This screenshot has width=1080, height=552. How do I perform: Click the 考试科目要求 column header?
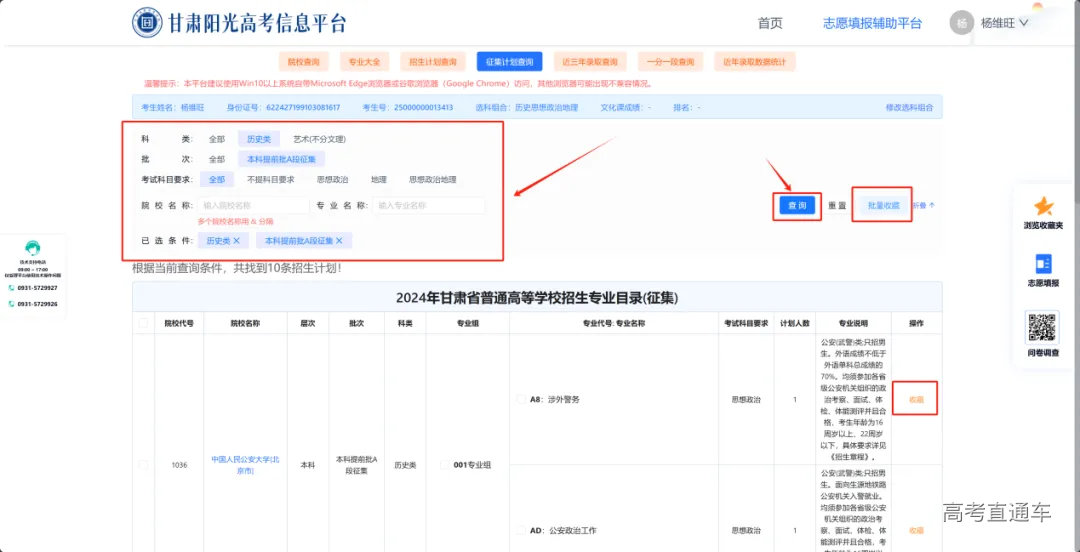(745, 323)
